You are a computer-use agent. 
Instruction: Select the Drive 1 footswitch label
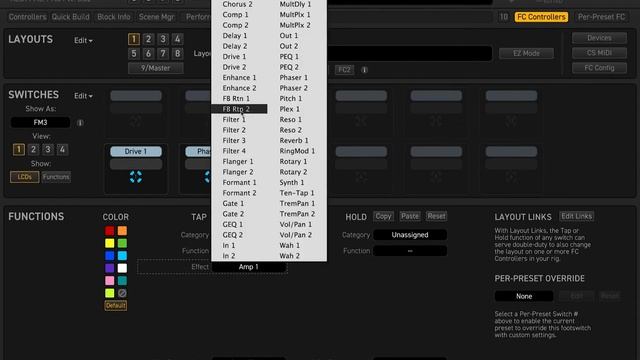[136, 151]
